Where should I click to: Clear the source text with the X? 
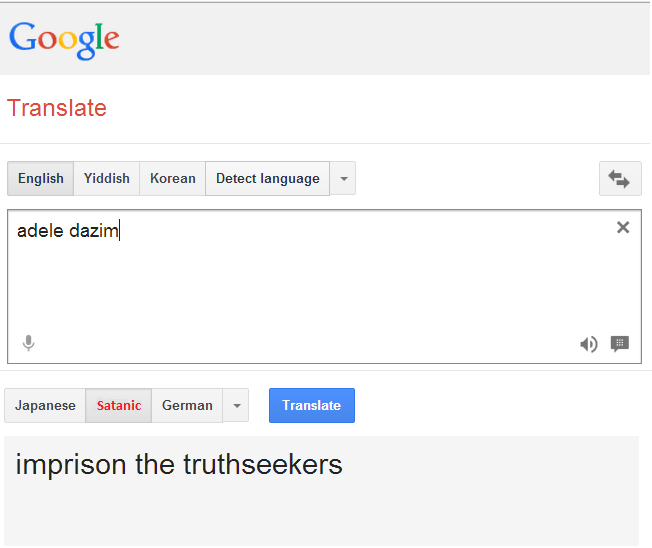pyautogui.click(x=623, y=227)
